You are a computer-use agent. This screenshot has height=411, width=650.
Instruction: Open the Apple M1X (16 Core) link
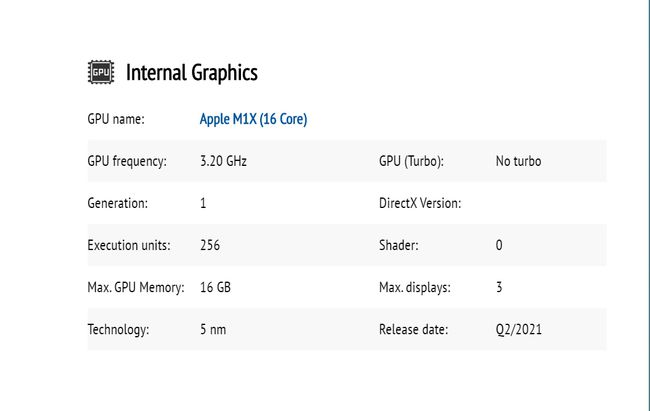tap(254, 119)
